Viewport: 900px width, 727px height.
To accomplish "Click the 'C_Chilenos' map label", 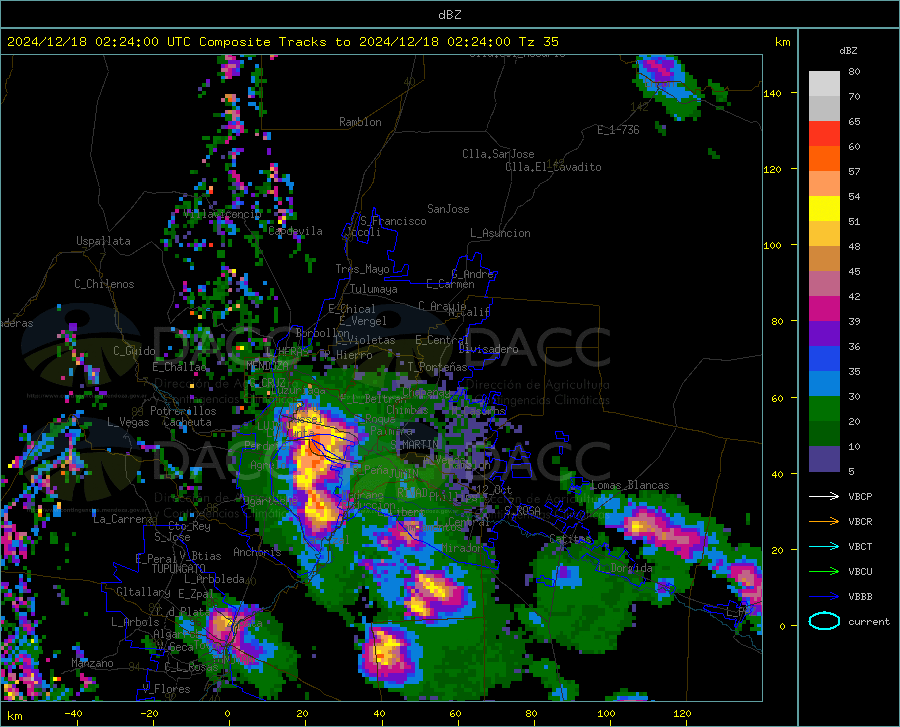I will click(104, 284).
